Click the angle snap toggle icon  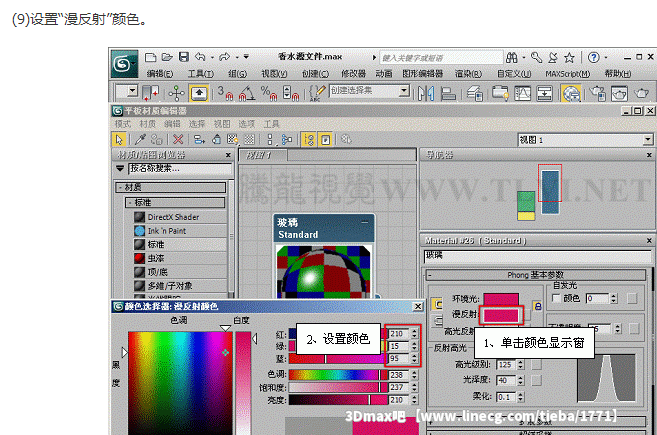247,93
